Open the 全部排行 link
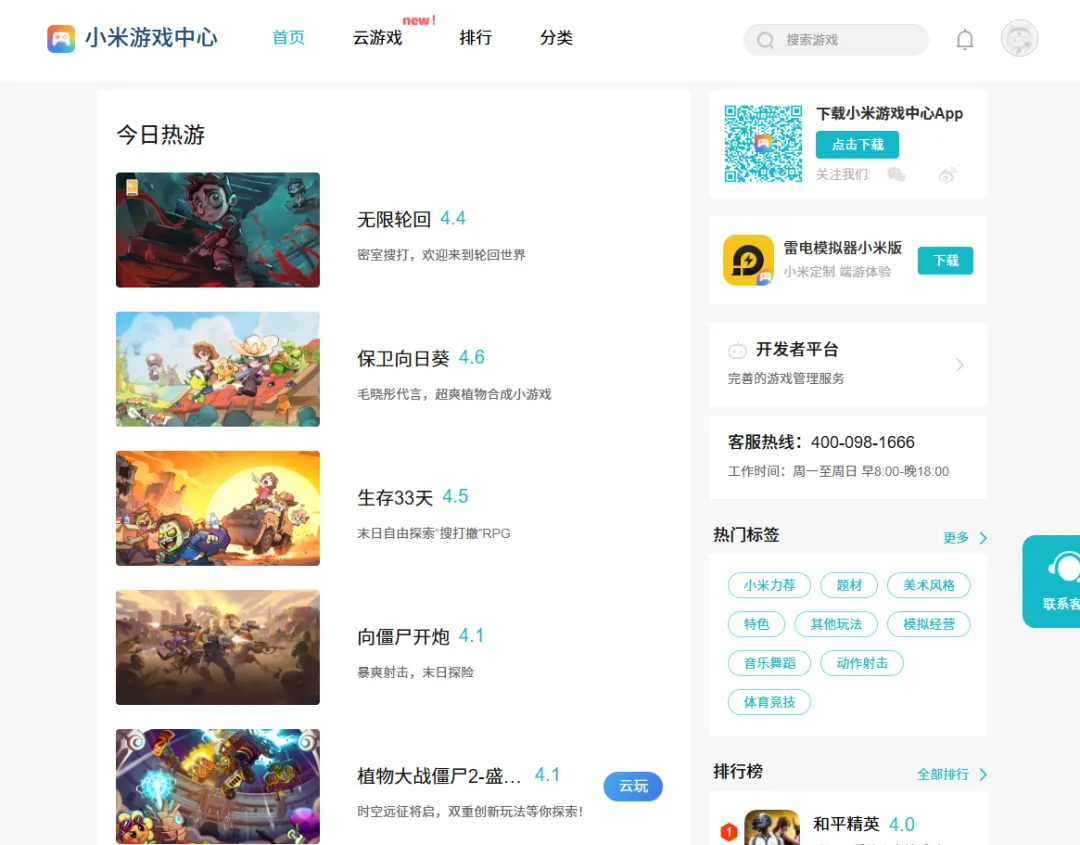Screen dimensions: 1080x845 click(943, 775)
